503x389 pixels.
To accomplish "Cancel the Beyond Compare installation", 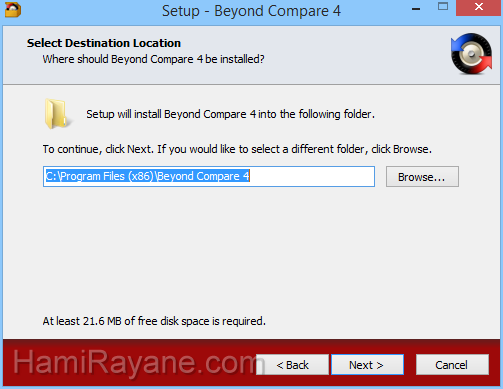I will tap(452, 365).
